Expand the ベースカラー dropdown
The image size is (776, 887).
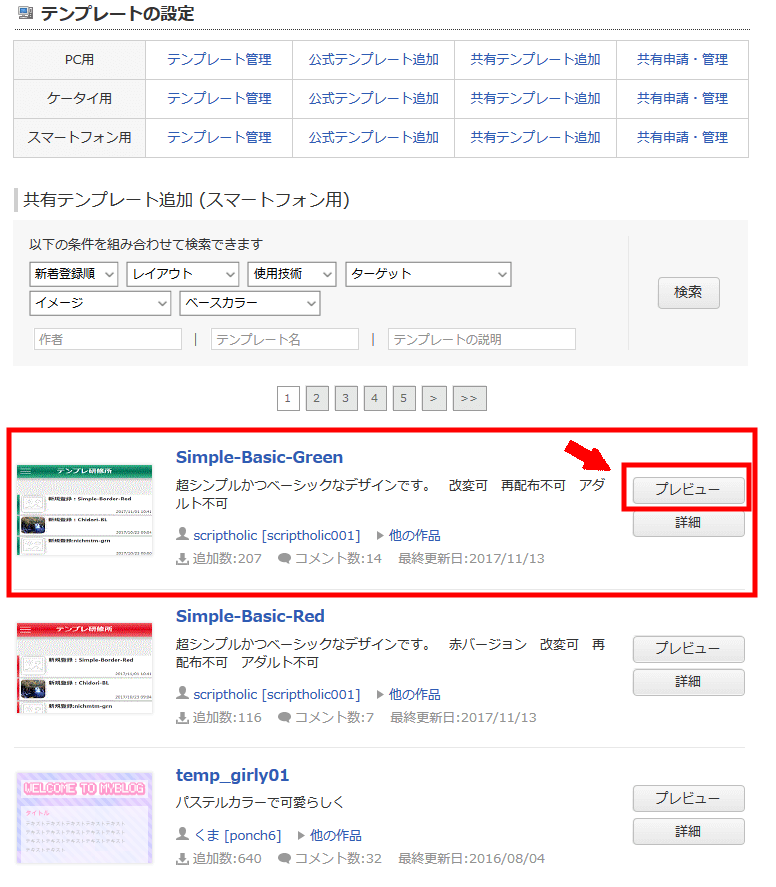[x=250, y=303]
